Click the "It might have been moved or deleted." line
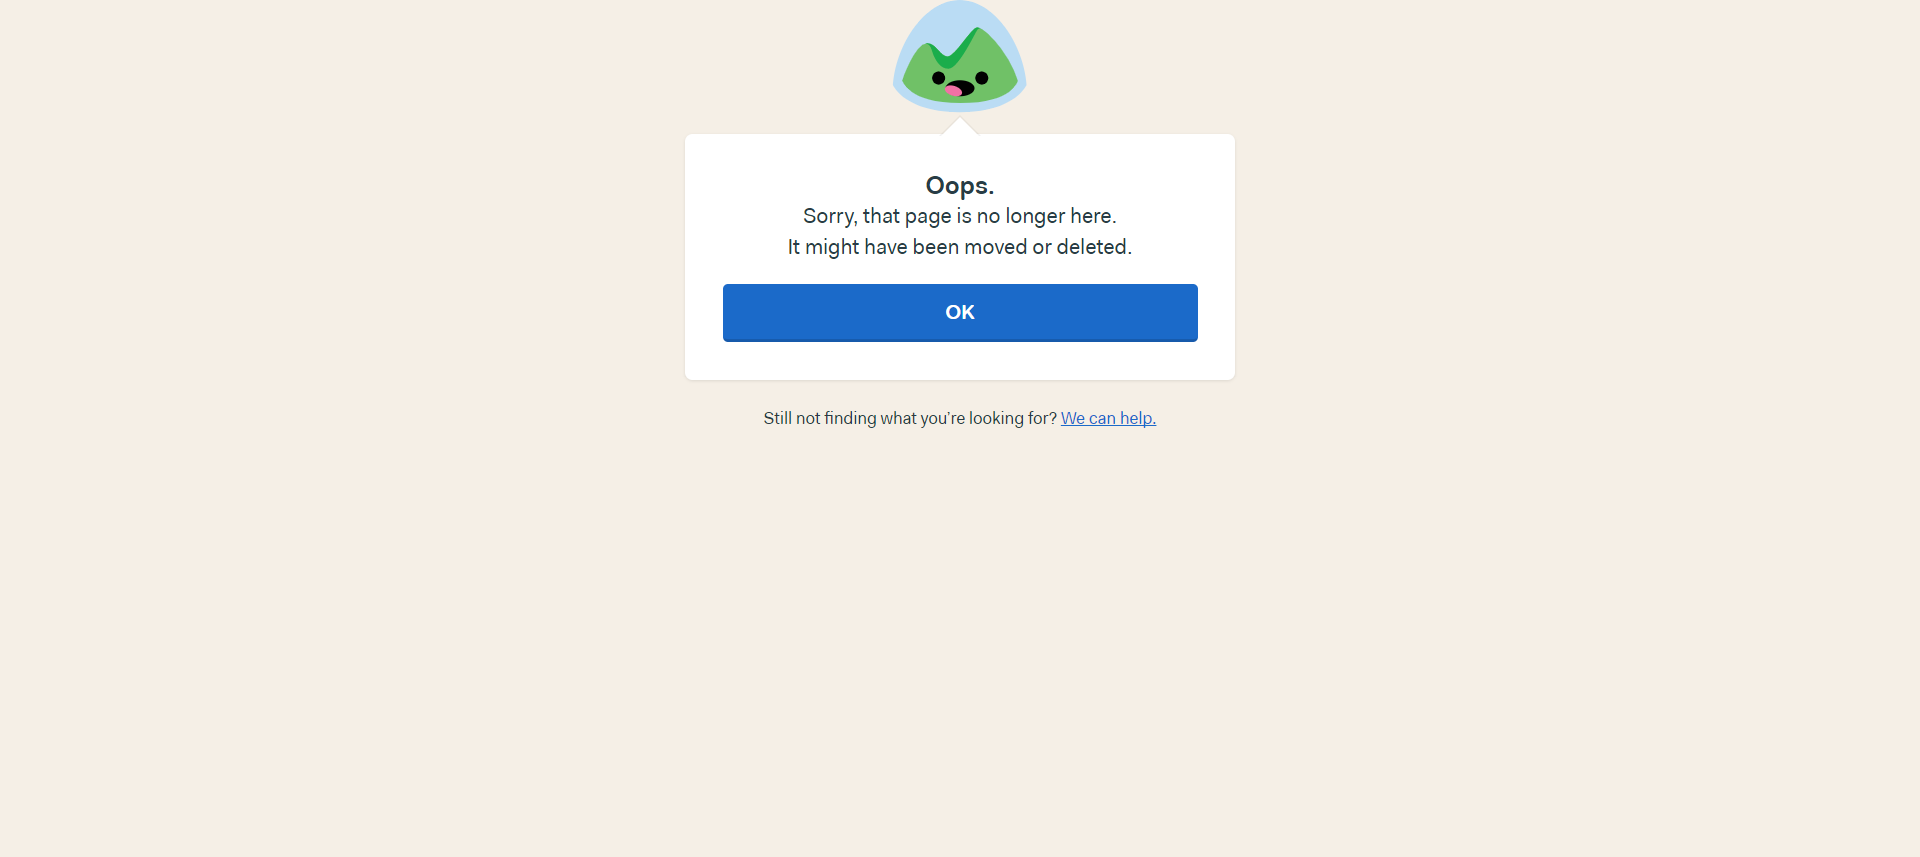1920x857 pixels. pyautogui.click(x=960, y=247)
